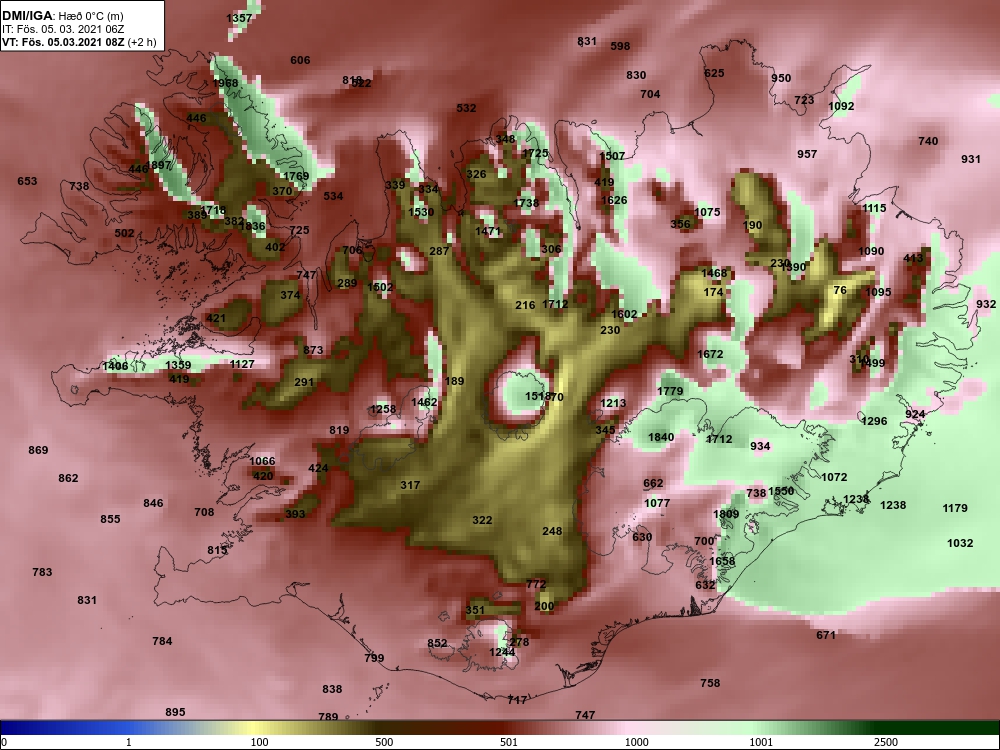The image size is (1000, 750).
Task: Pick the 1672 height value
Action: click(710, 354)
